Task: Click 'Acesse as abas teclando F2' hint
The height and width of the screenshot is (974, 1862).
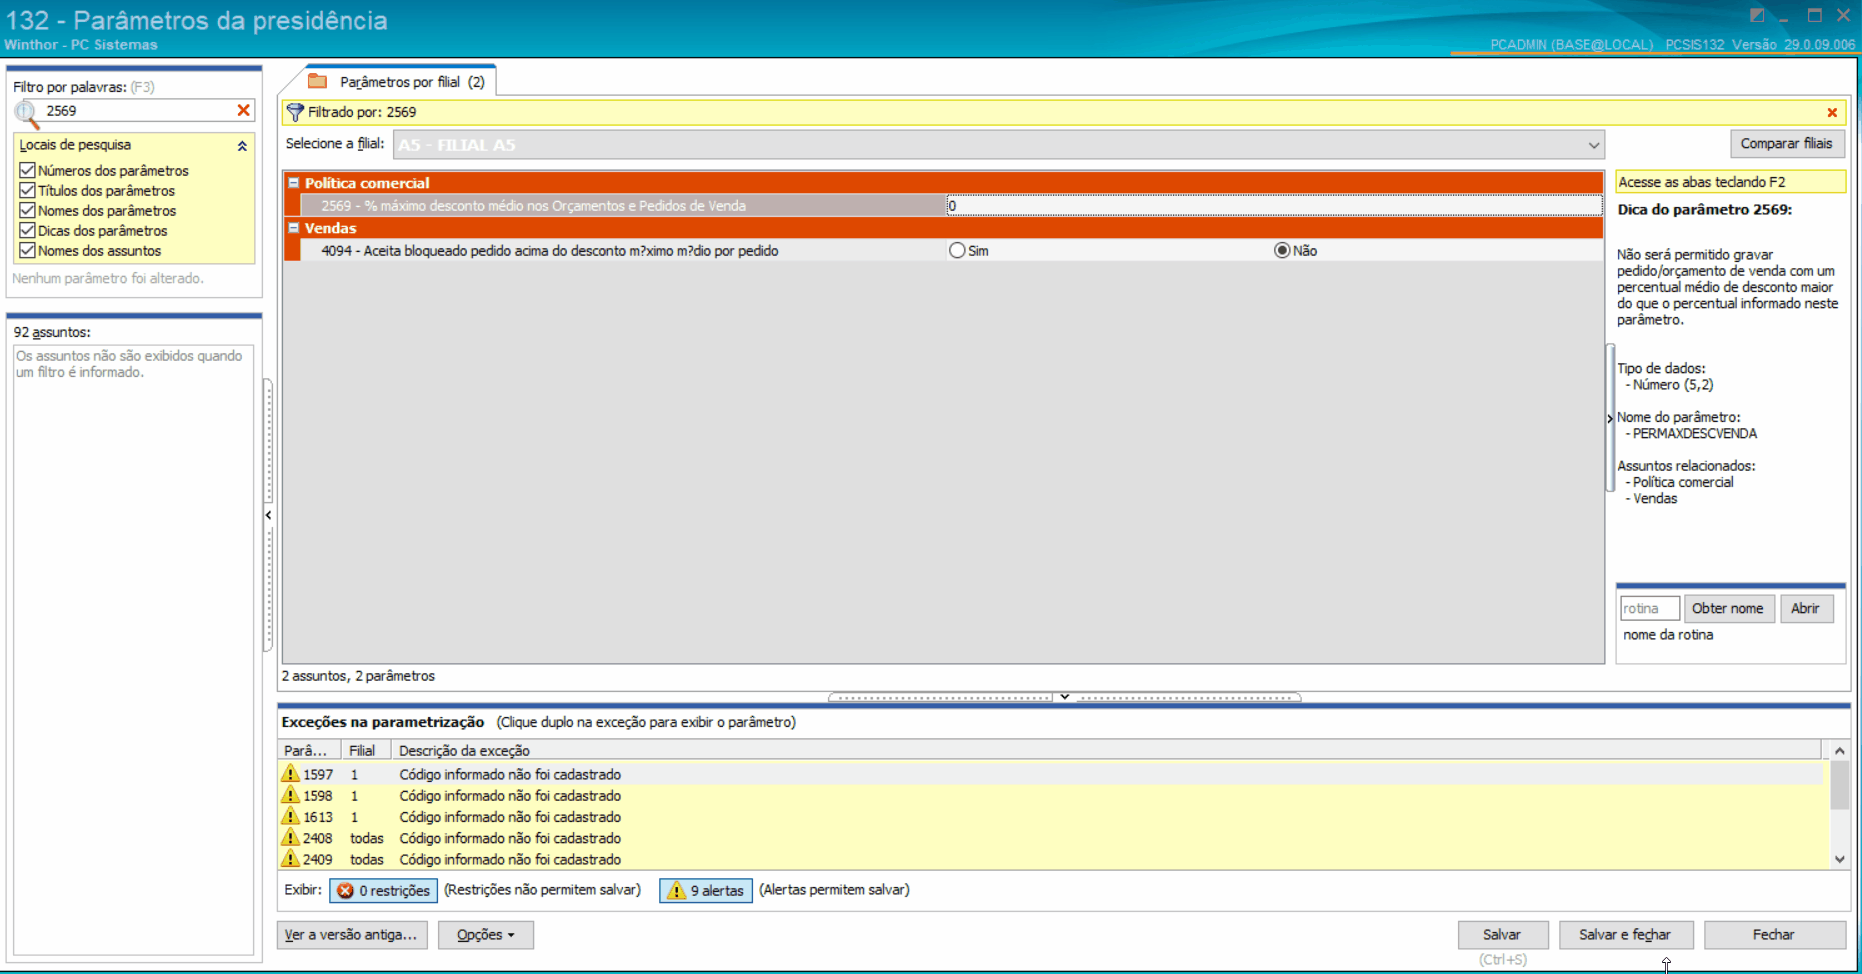Action: [x=1730, y=182]
